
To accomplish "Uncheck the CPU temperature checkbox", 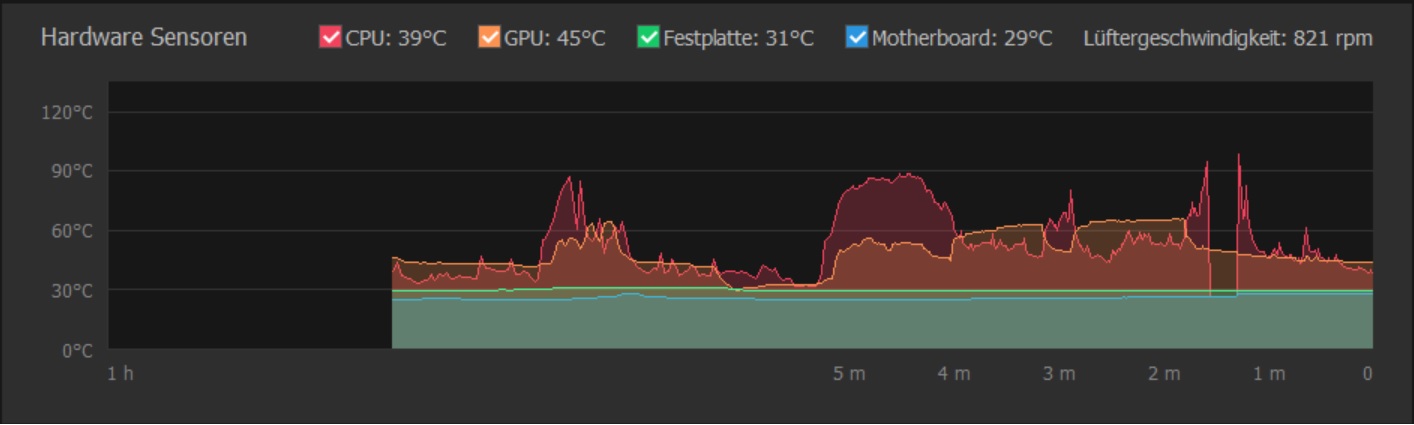I will tap(330, 39).
